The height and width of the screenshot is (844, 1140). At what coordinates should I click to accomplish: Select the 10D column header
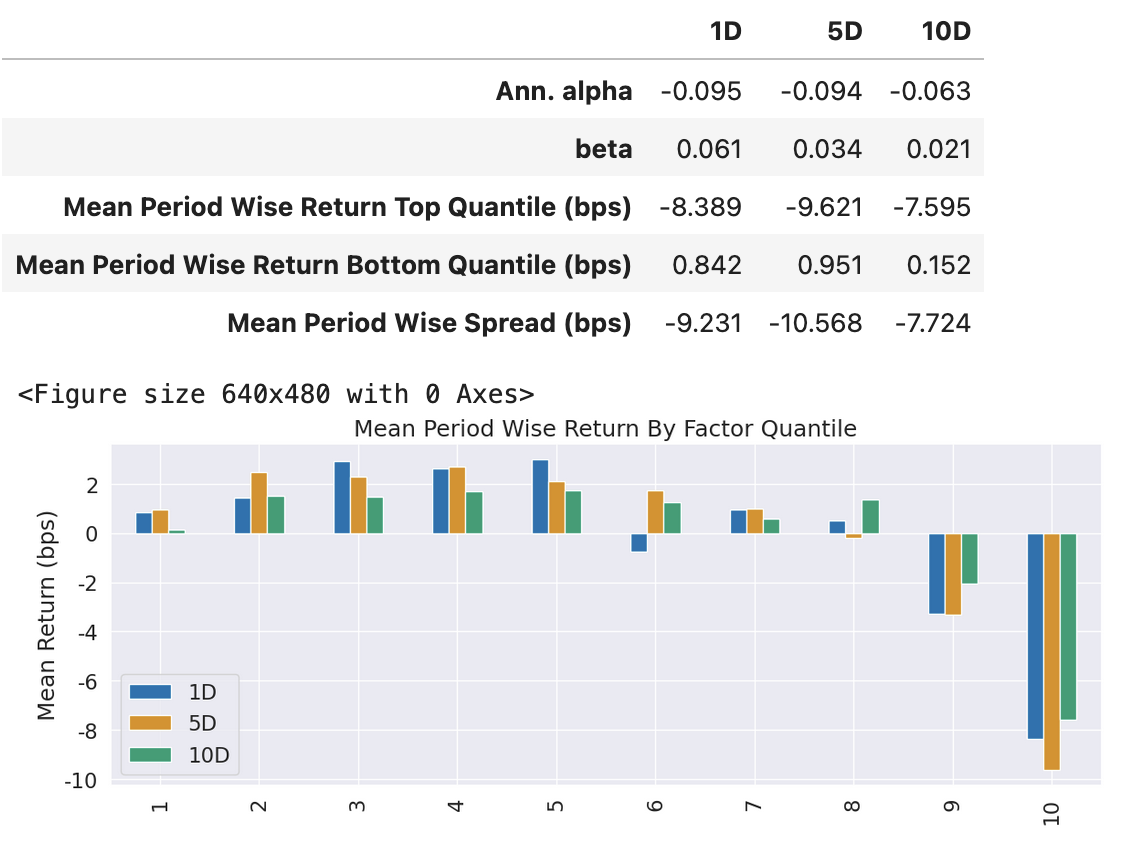pyautogui.click(x=946, y=31)
